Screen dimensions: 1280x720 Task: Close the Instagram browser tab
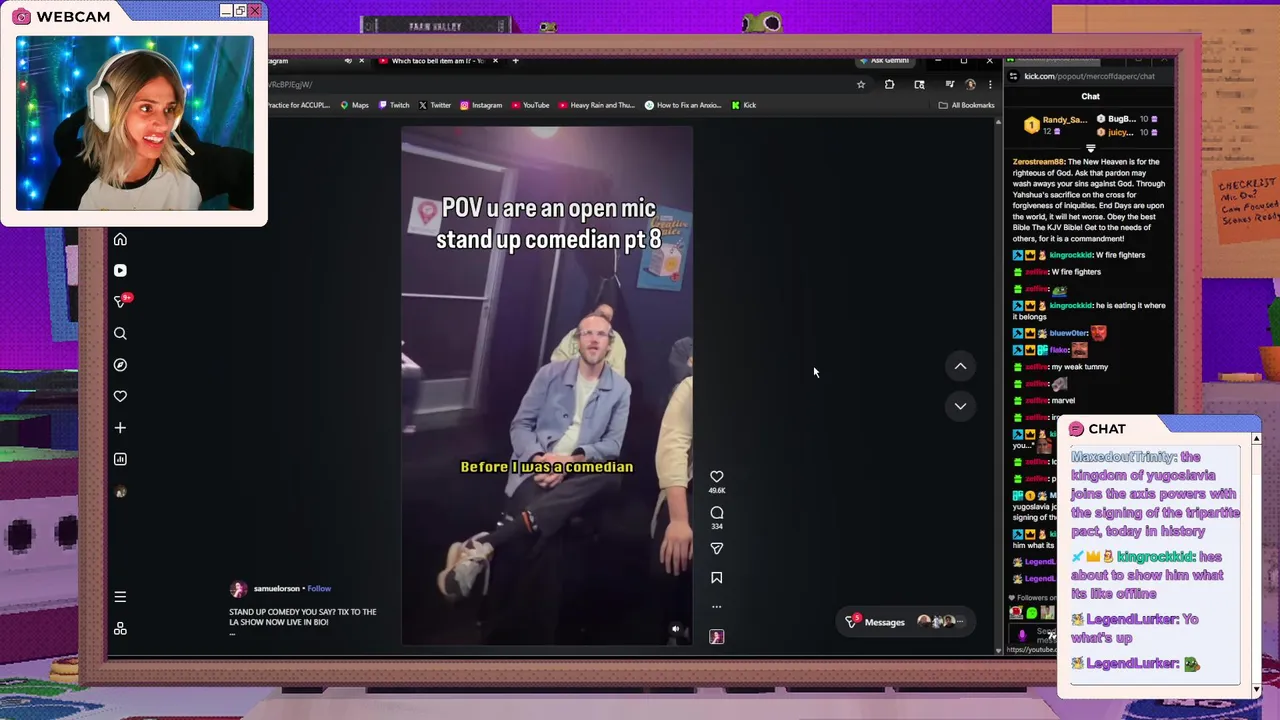tap(361, 61)
